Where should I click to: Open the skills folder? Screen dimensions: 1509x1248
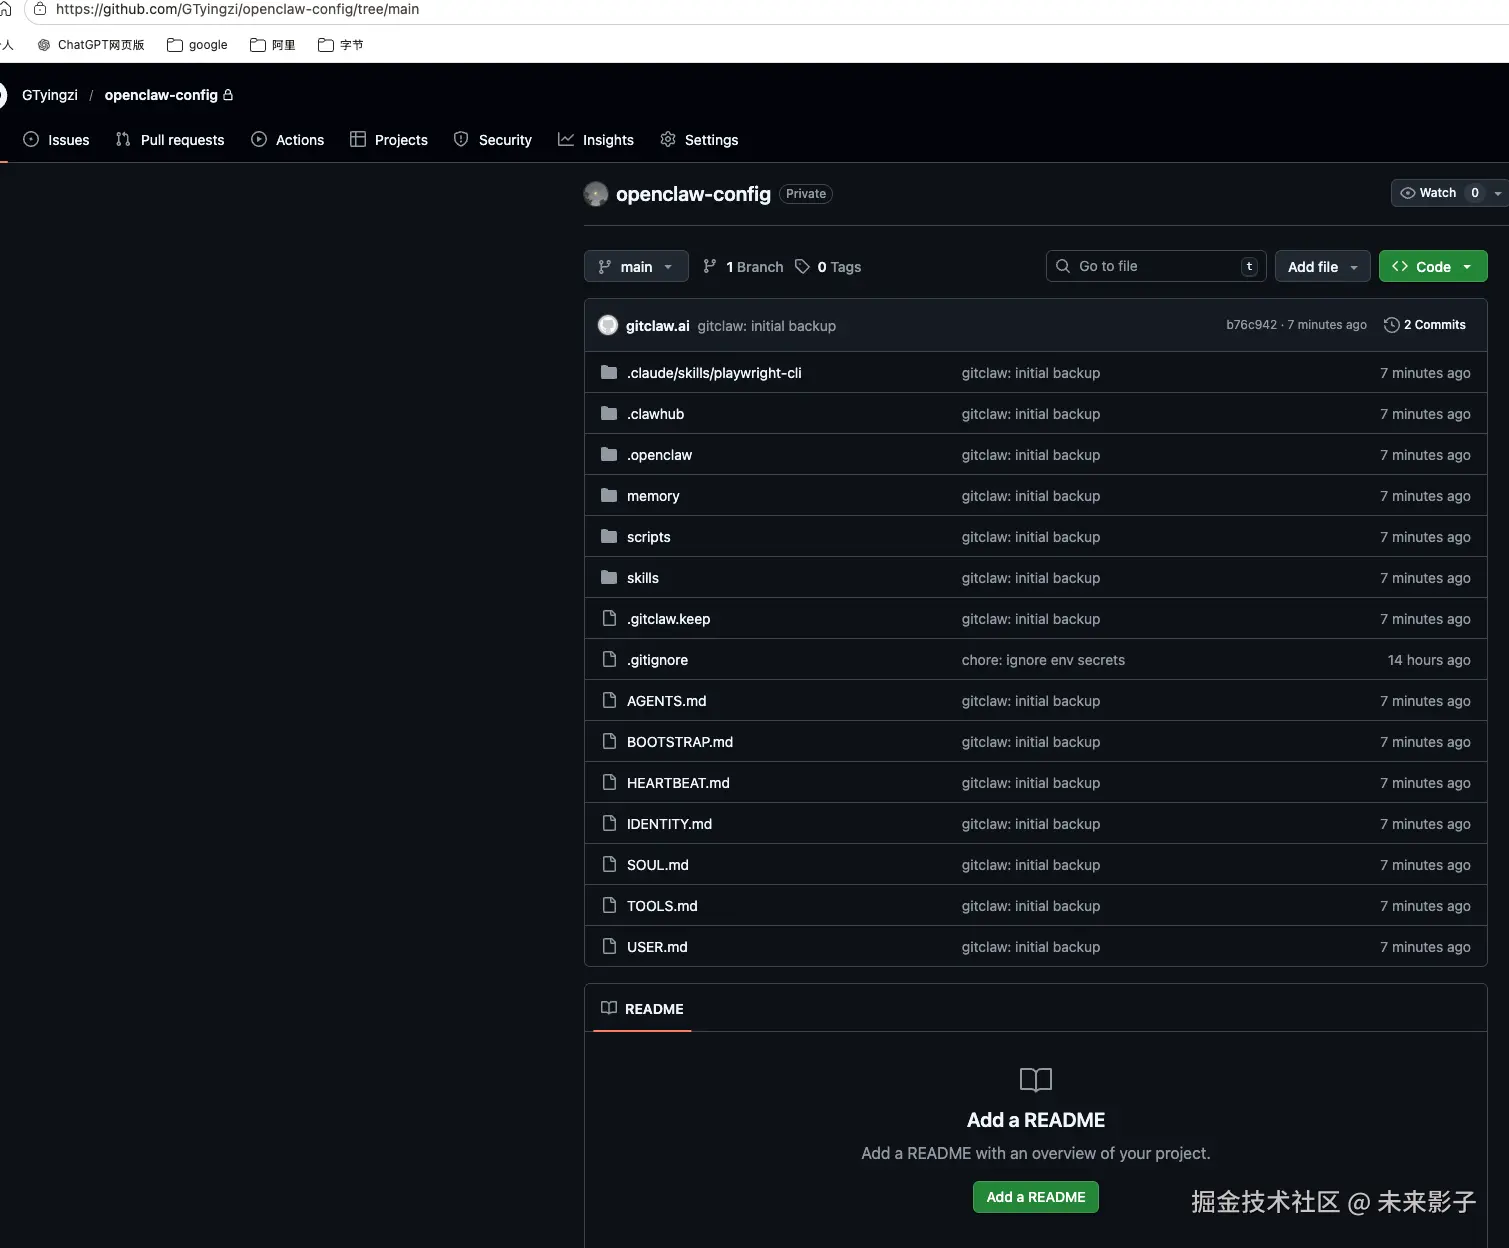pyautogui.click(x=643, y=578)
